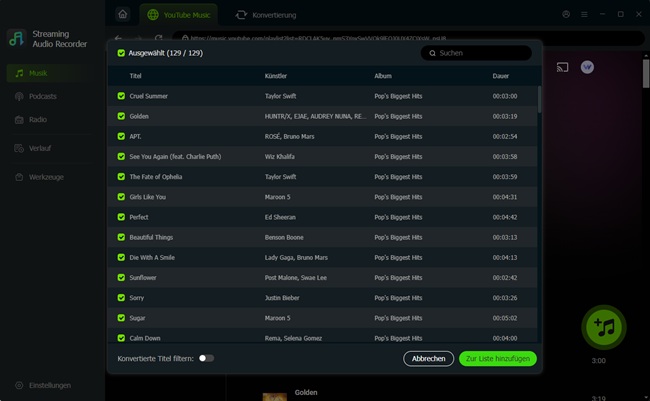The image size is (650, 401).
Task: Click artist Rema, Selena Gomez
Action: point(293,338)
